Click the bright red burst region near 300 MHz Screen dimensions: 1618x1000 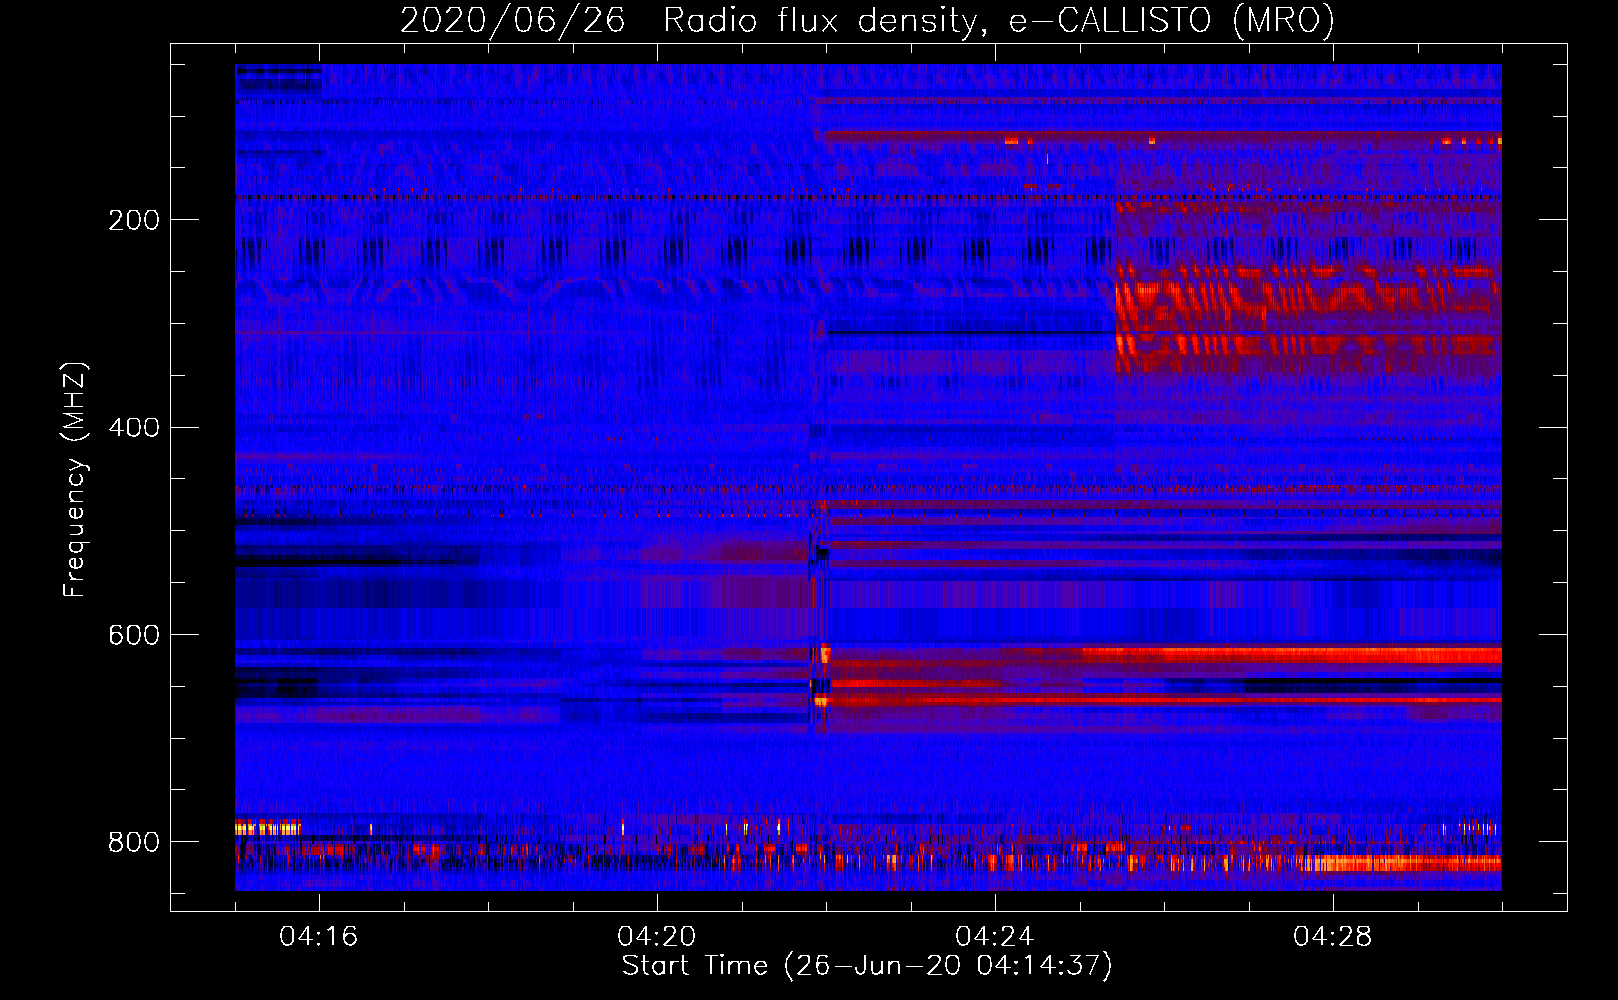1308,311
